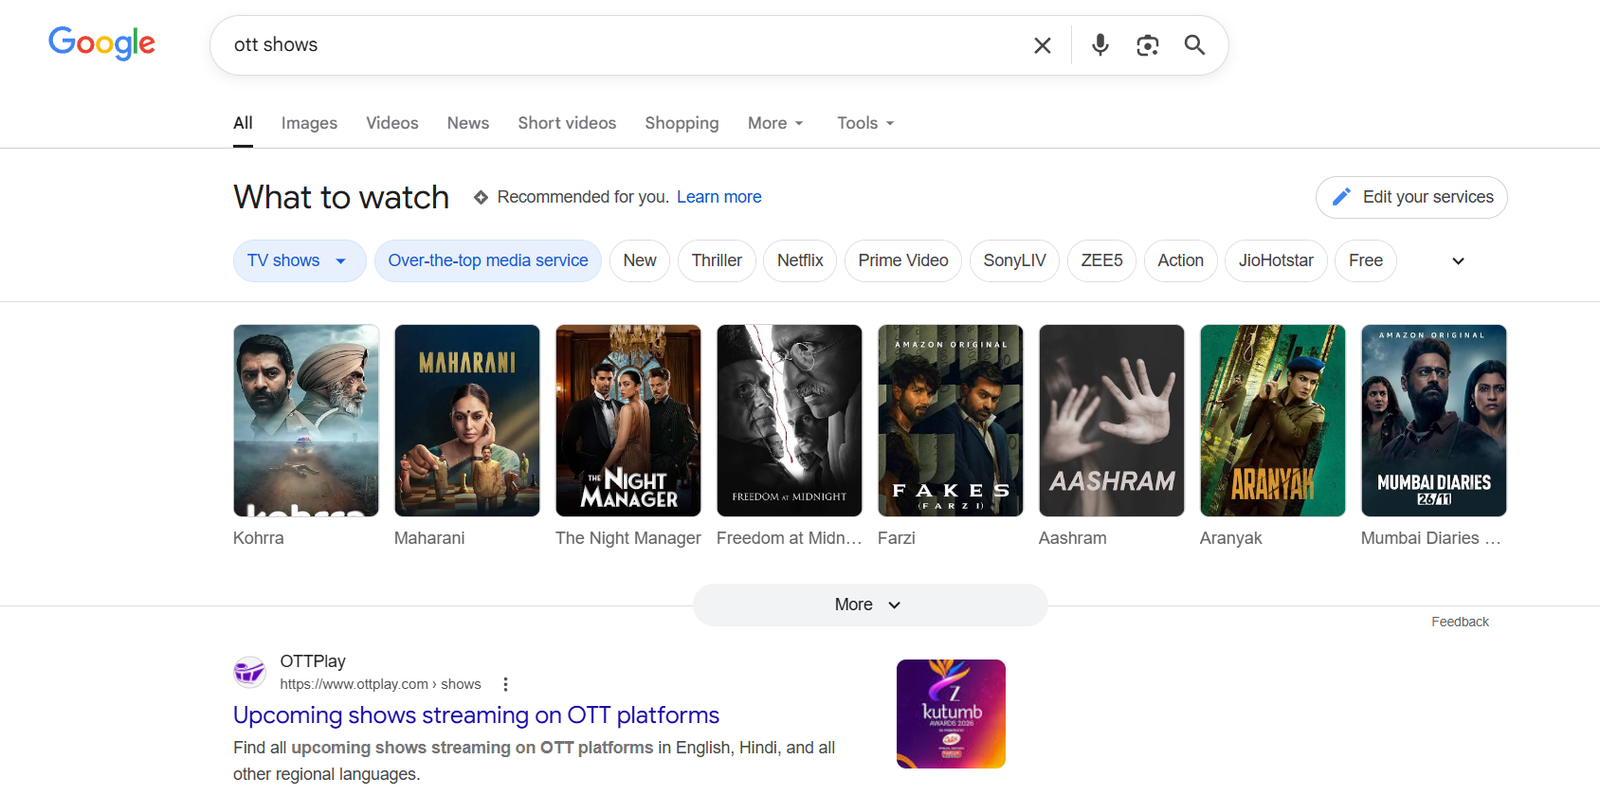This screenshot has height=810, width=1600.
Task: Open the Freedom at Midnight poster
Action: pos(789,420)
